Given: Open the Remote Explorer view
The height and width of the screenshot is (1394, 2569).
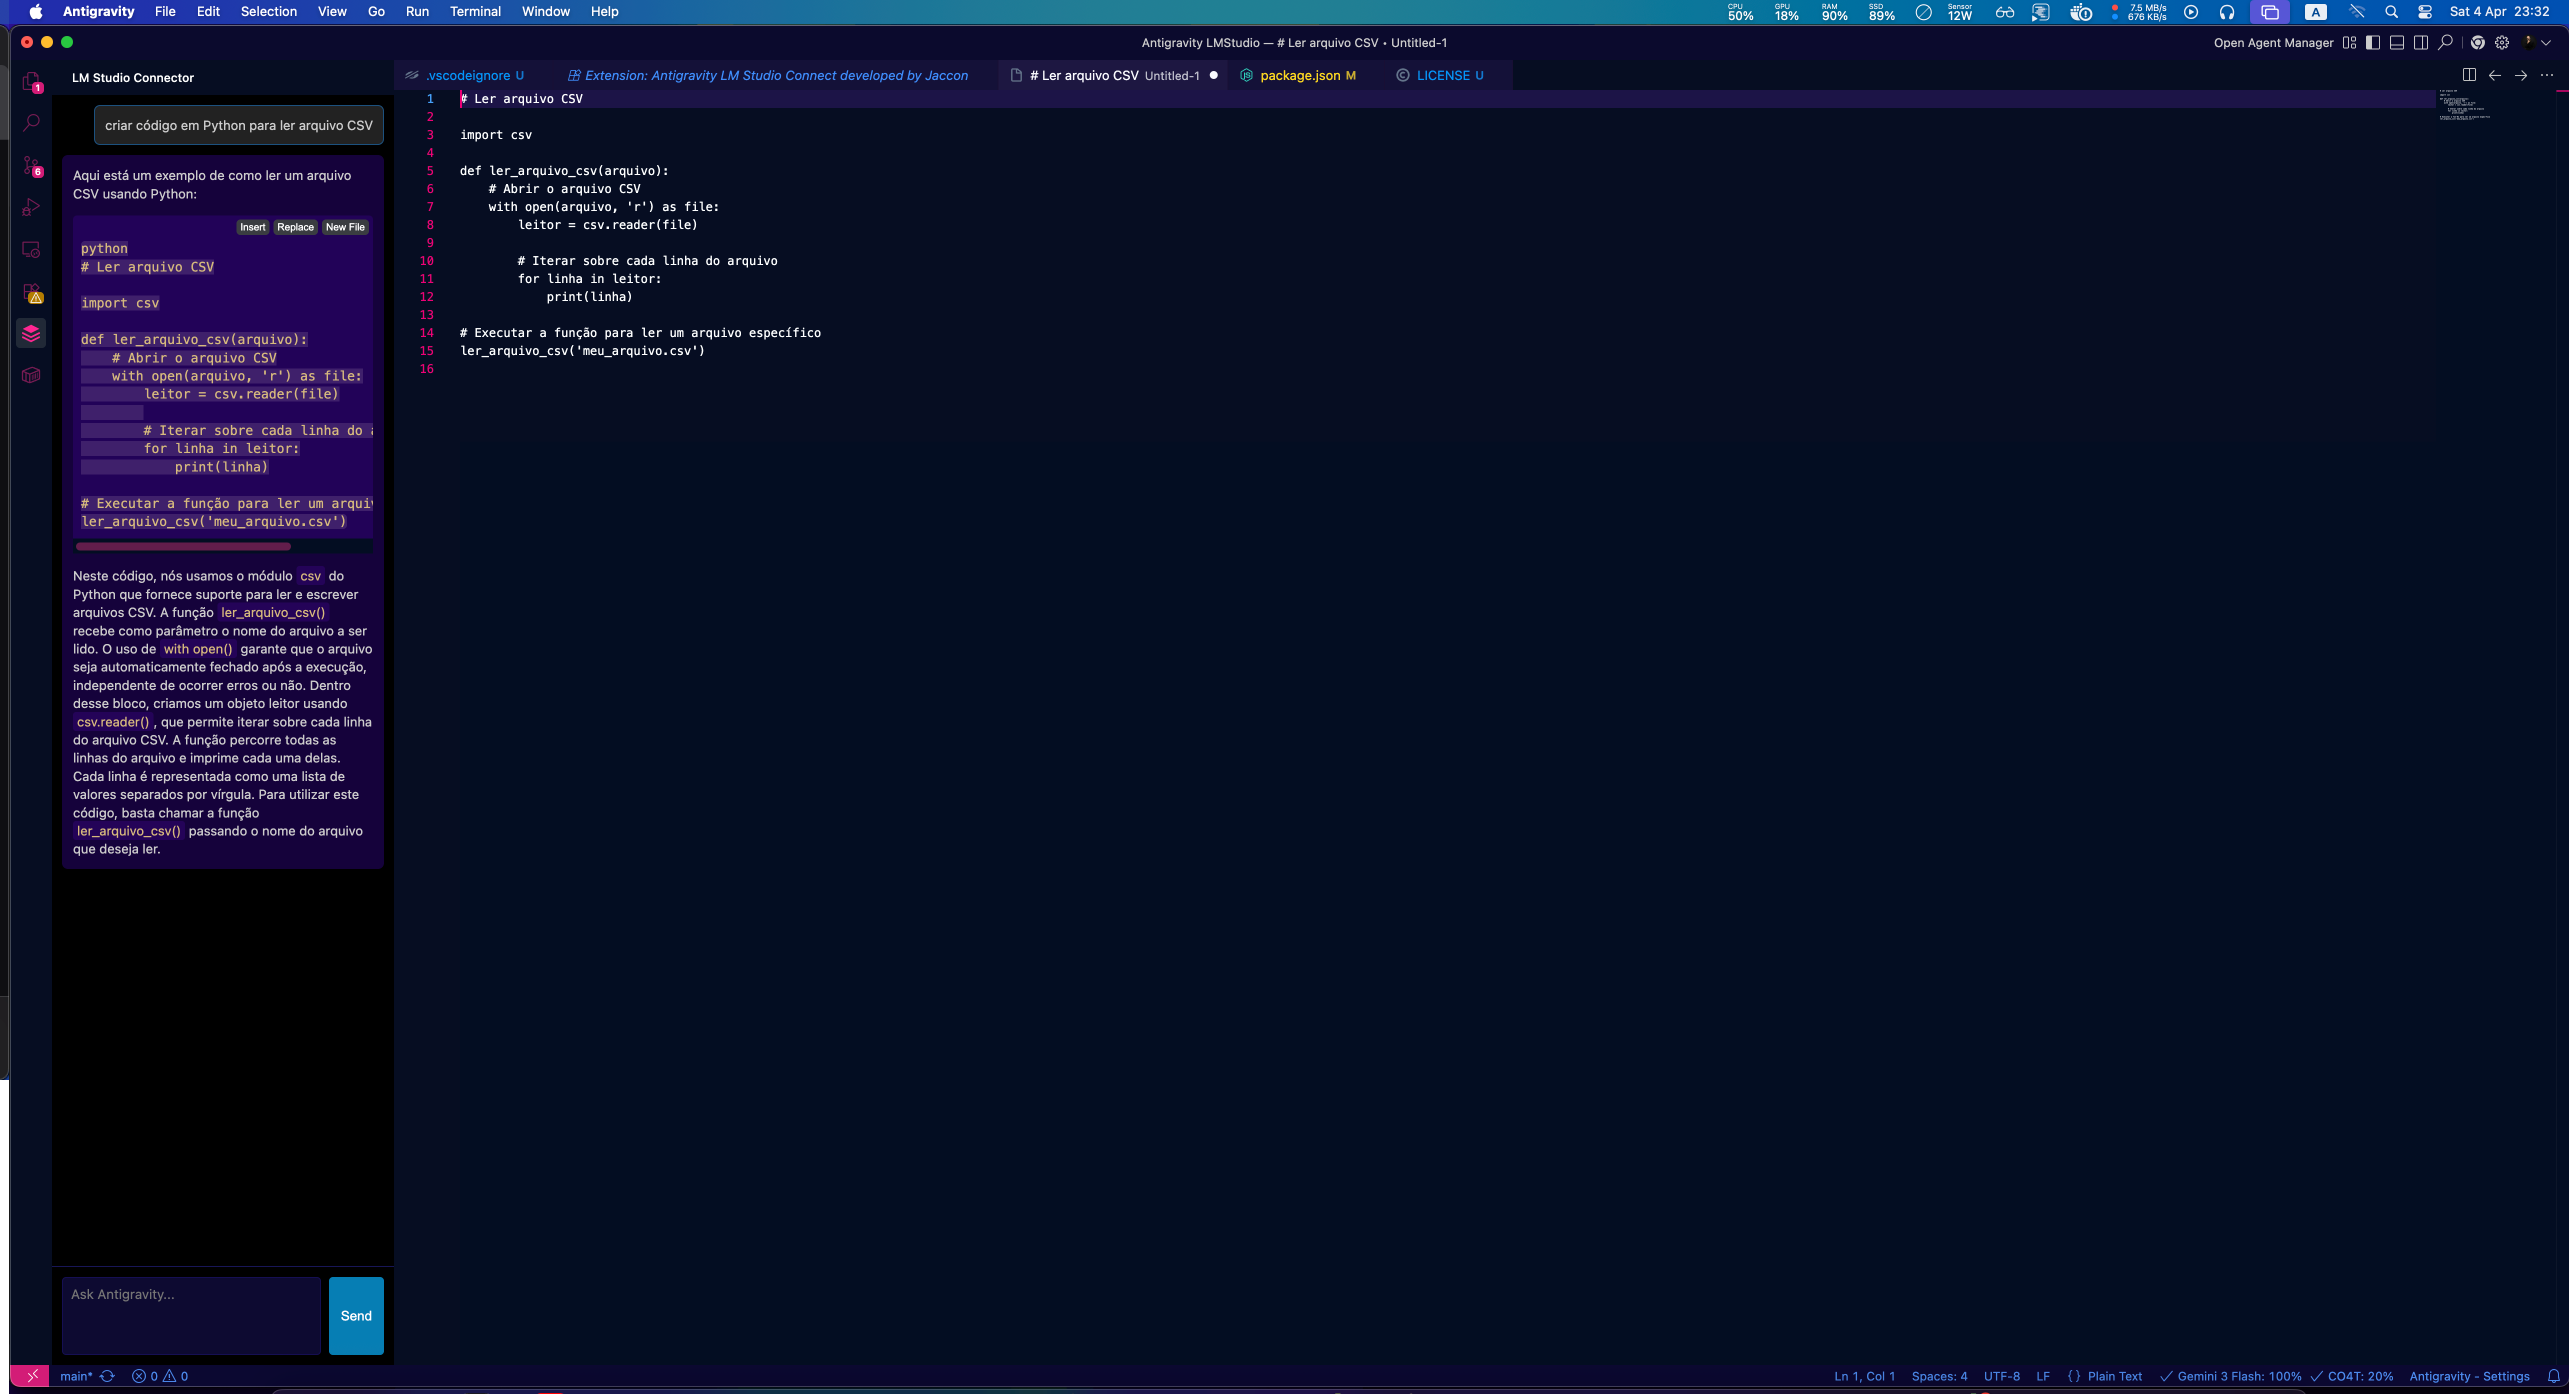Looking at the screenshot, I should (31, 249).
